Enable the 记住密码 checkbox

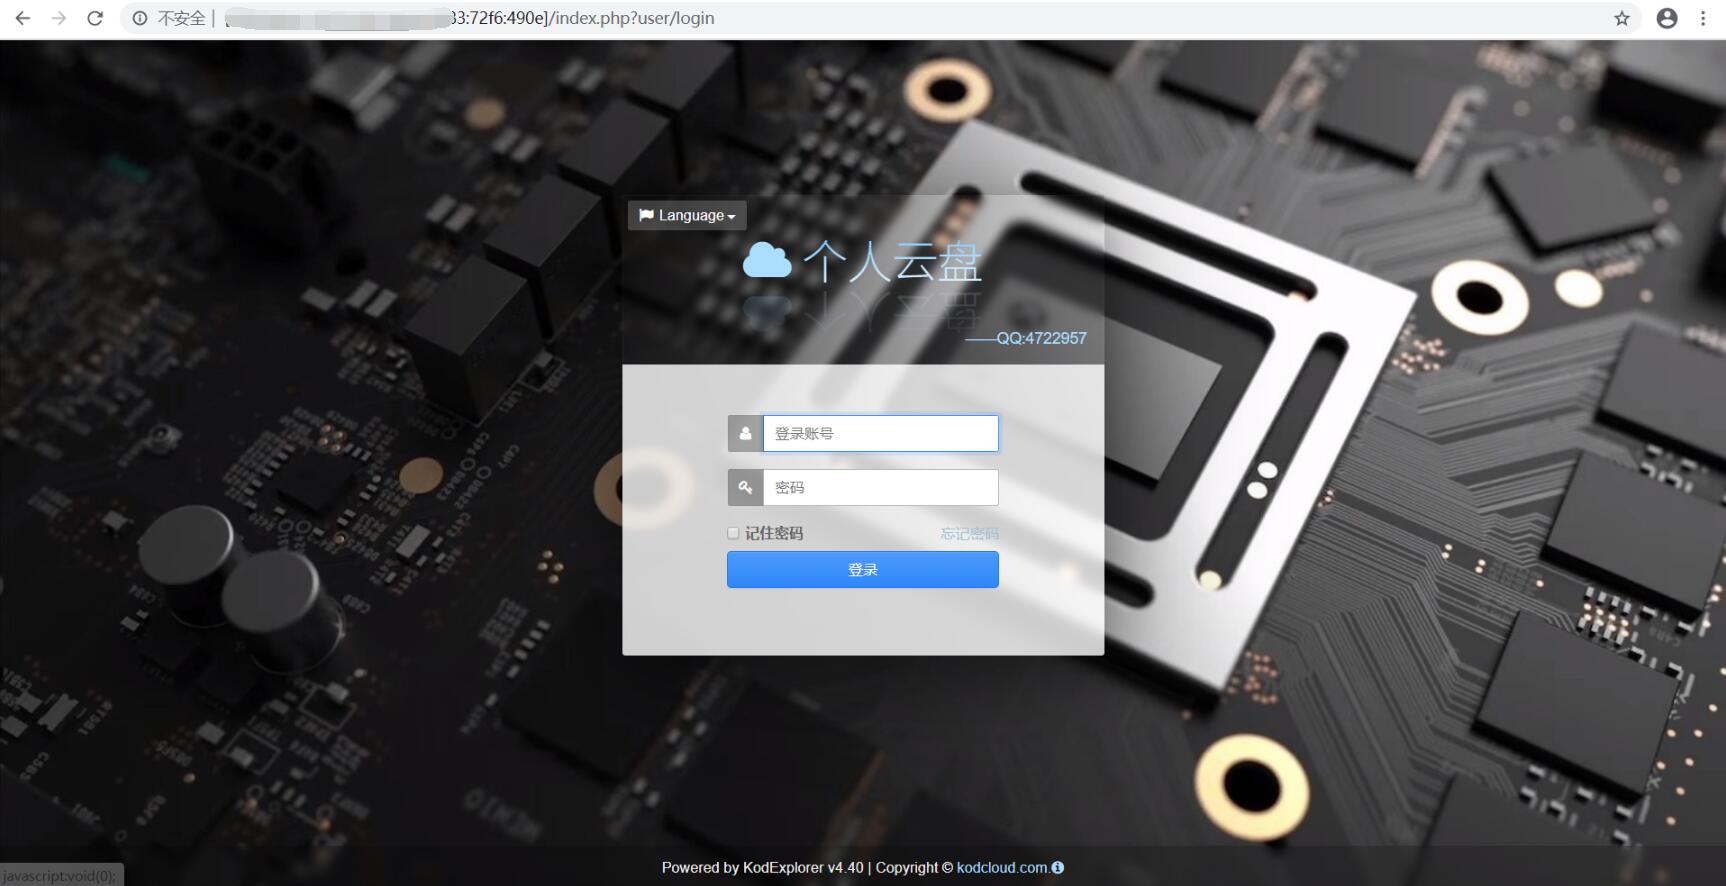[x=733, y=534]
